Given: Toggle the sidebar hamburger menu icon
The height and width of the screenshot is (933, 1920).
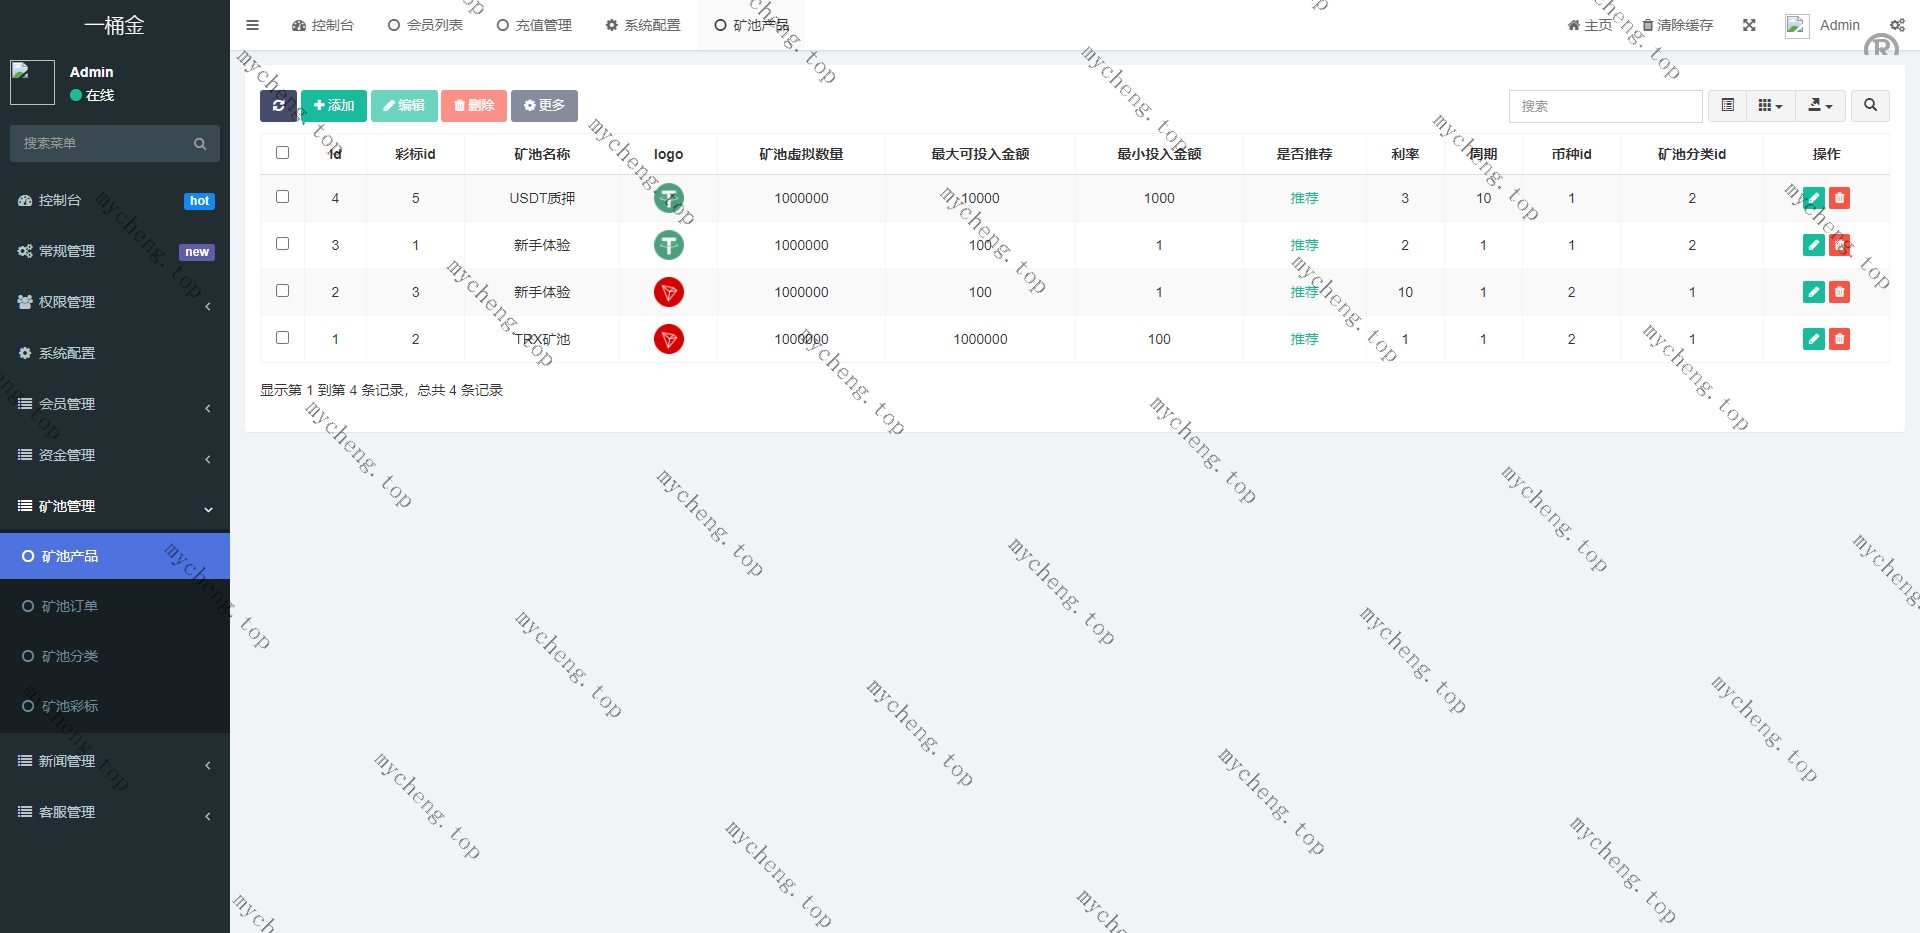Looking at the screenshot, I should tap(252, 25).
